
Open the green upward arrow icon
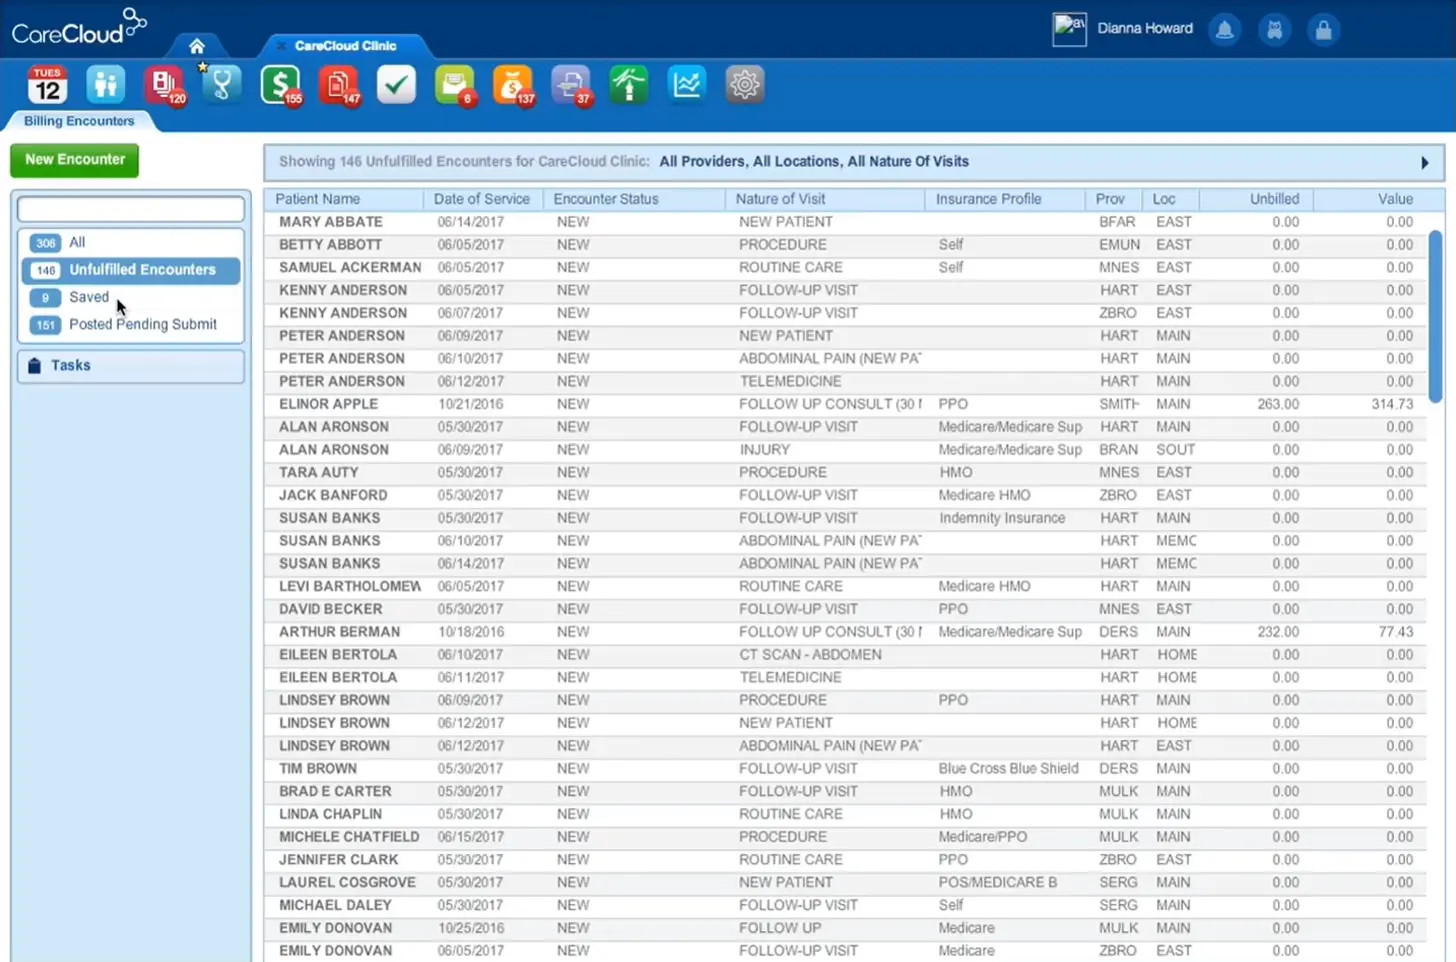point(629,85)
